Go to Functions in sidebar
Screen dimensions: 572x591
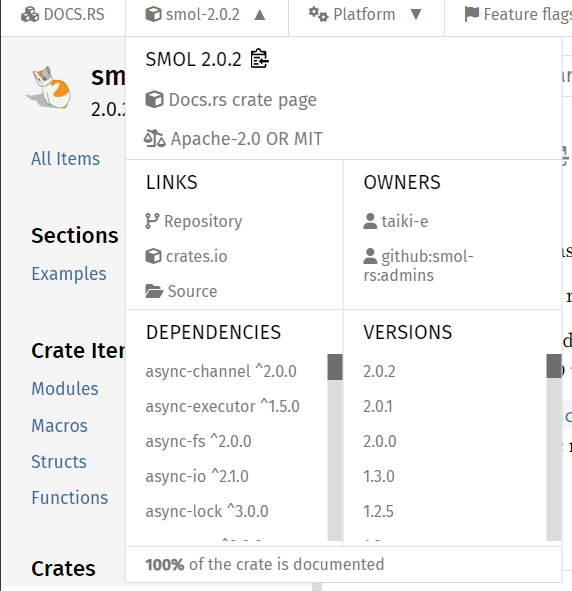pos(70,498)
